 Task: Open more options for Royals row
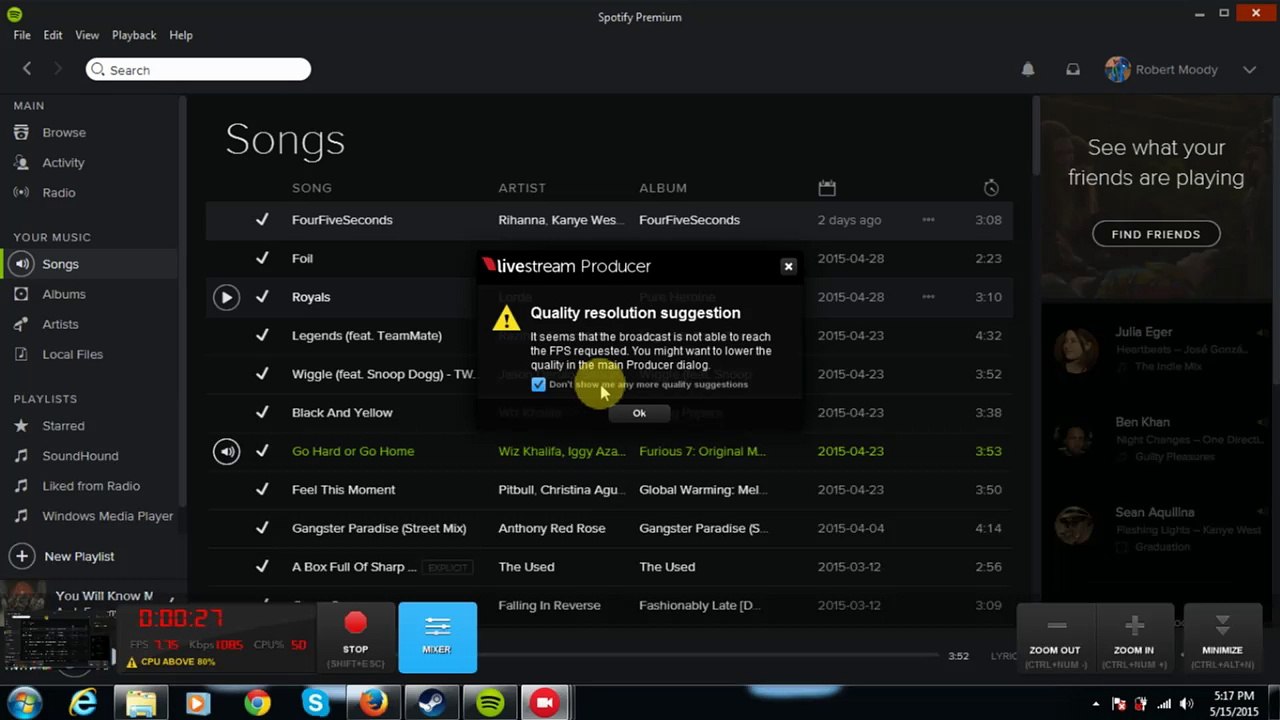[x=928, y=297]
